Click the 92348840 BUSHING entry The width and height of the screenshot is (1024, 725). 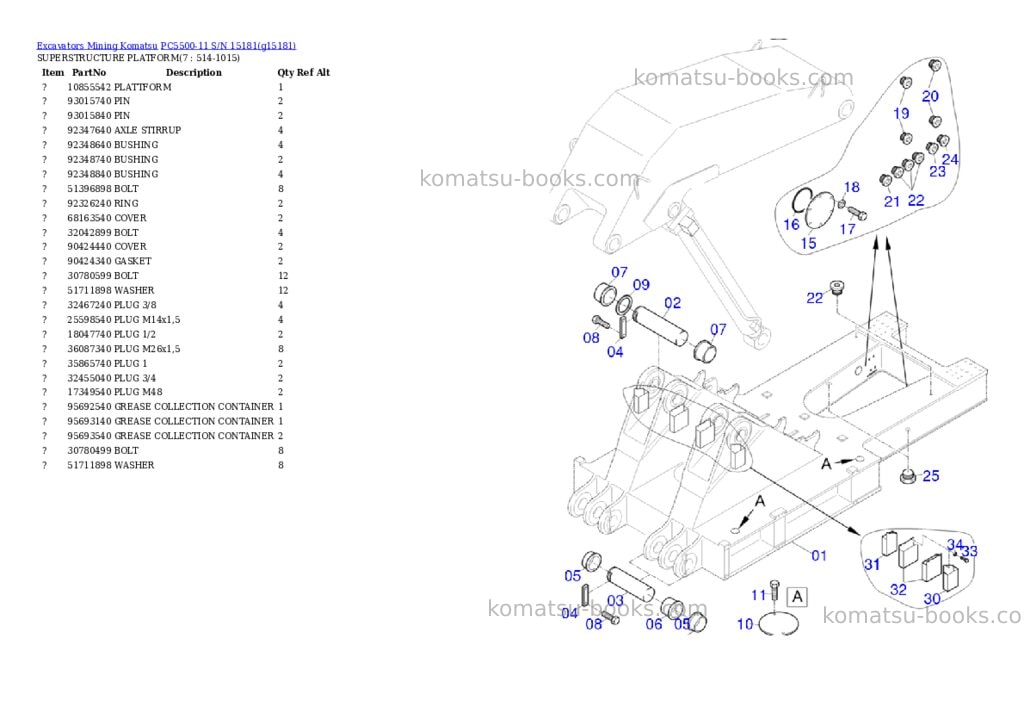tap(163, 174)
